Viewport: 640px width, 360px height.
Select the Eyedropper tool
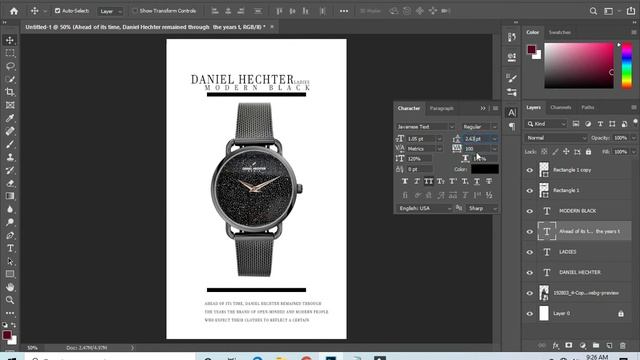[x=10, y=118]
